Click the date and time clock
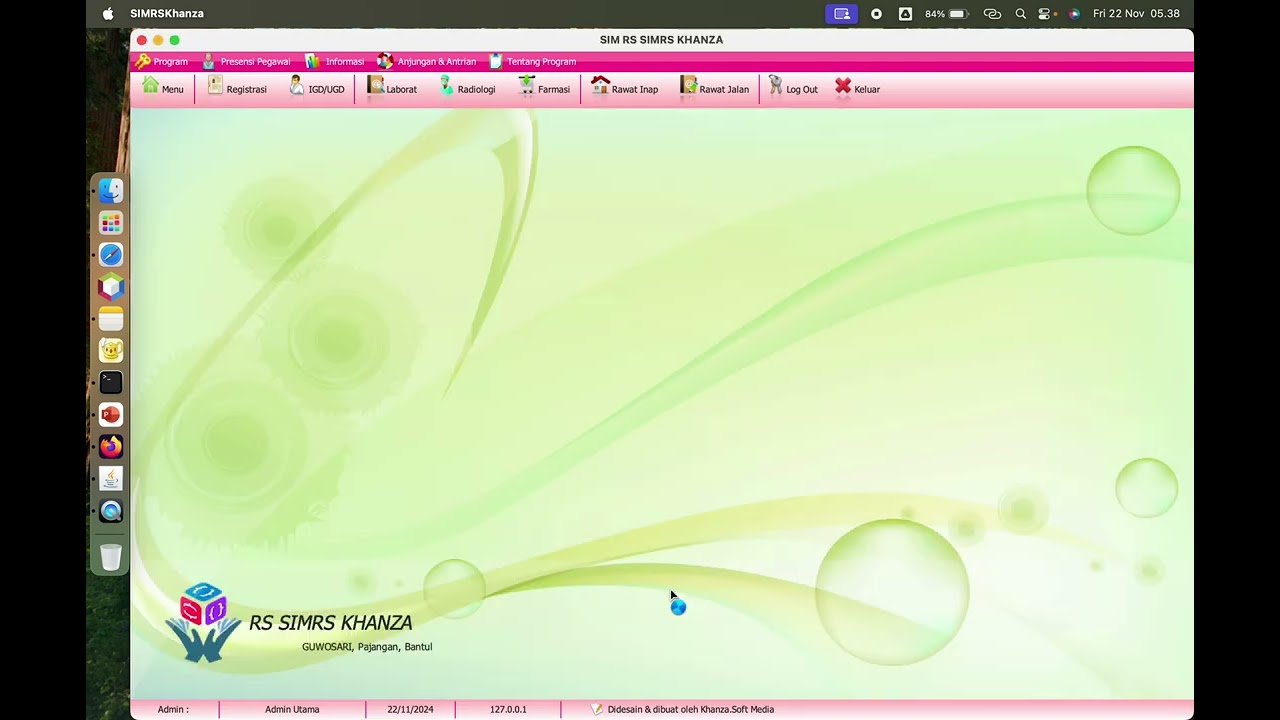1280x720 pixels. click(x=1136, y=14)
